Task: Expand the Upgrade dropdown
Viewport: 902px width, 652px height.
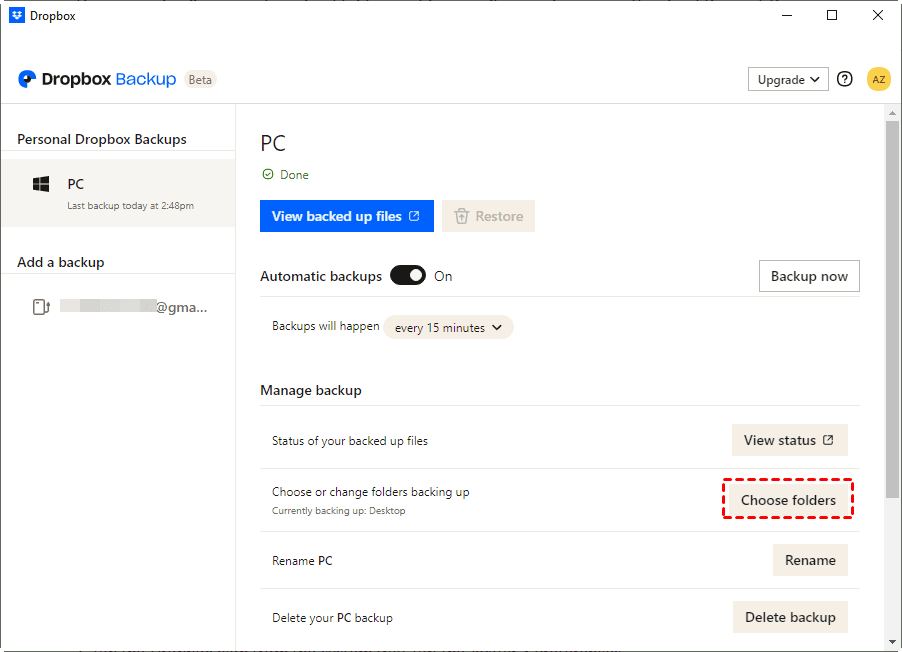Action: tap(788, 79)
